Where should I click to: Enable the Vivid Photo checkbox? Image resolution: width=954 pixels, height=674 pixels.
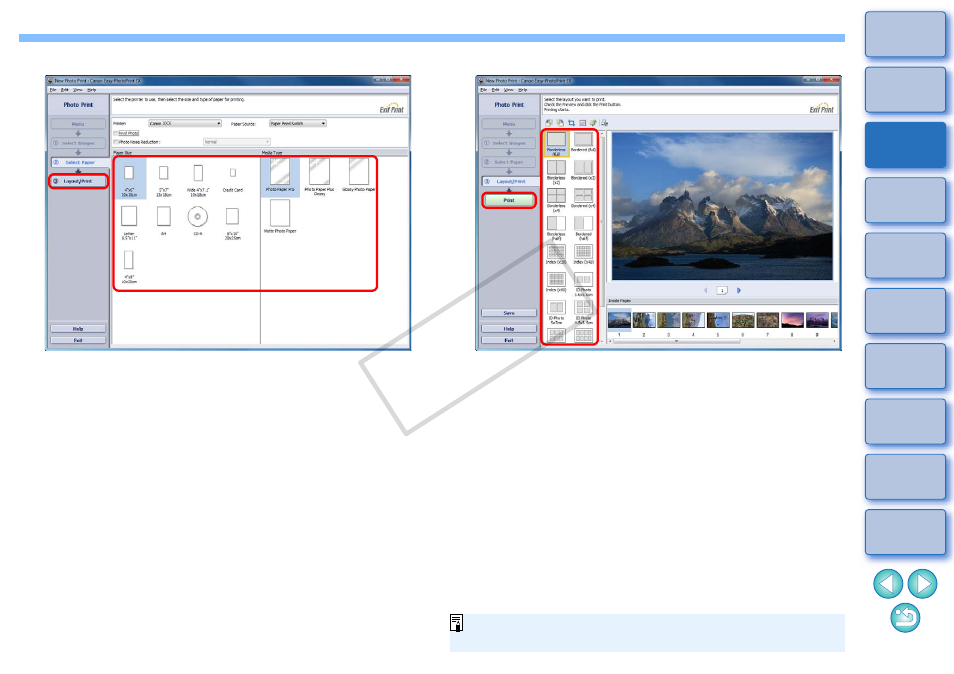coord(116,133)
